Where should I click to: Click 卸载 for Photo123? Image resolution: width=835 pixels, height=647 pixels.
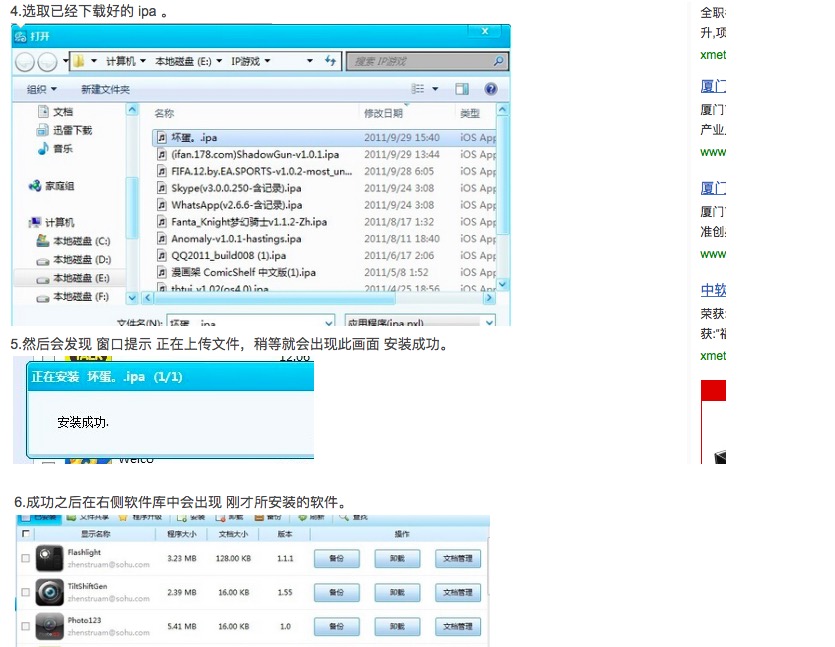click(397, 627)
